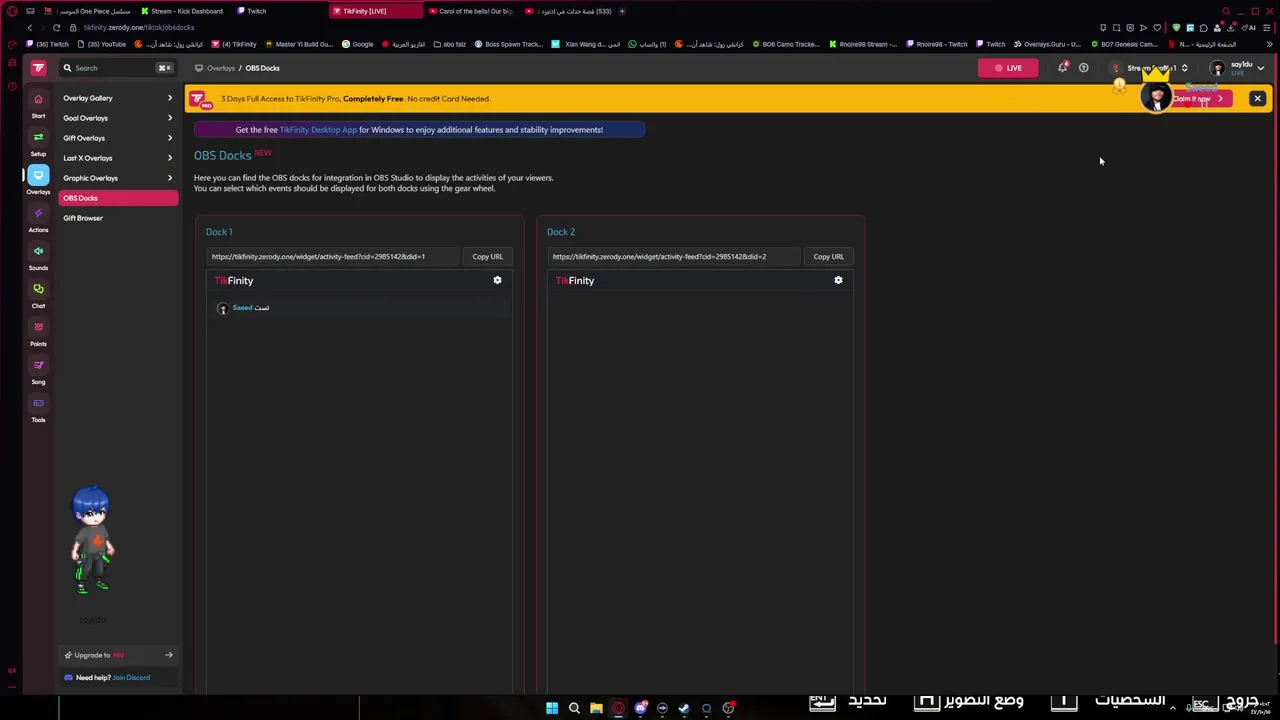This screenshot has height=720, width=1280.
Task: Open the Sounds section in sidebar
Action: [38, 256]
